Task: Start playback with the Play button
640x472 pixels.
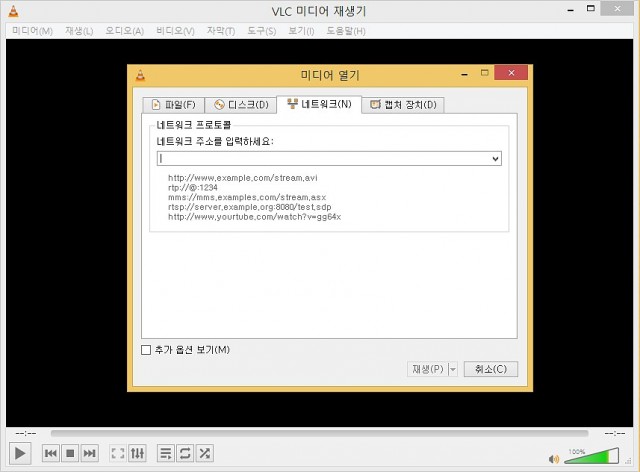Action: point(20,453)
